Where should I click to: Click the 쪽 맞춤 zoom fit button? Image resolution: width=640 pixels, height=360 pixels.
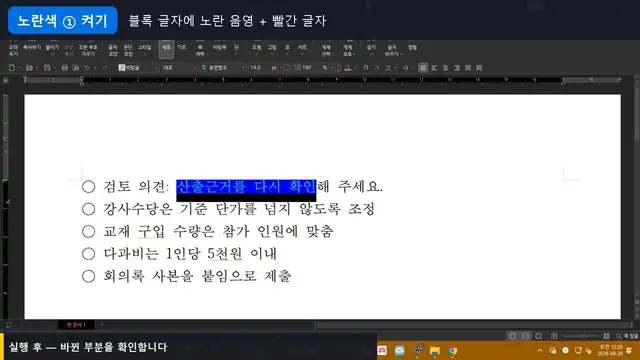(x=627, y=336)
